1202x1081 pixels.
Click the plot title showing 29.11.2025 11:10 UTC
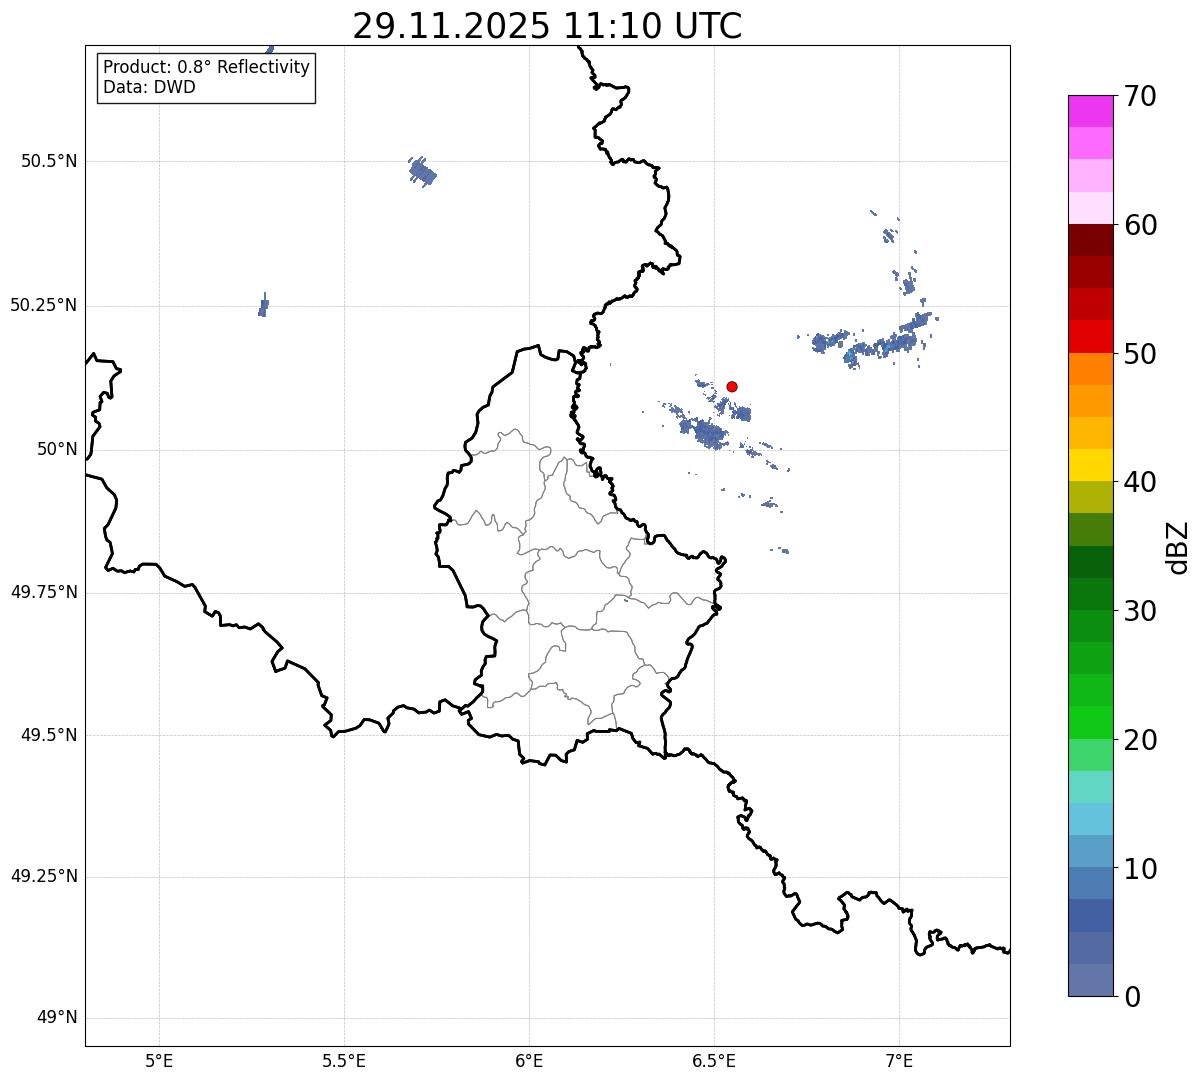pyautogui.click(x=547, y=26)
